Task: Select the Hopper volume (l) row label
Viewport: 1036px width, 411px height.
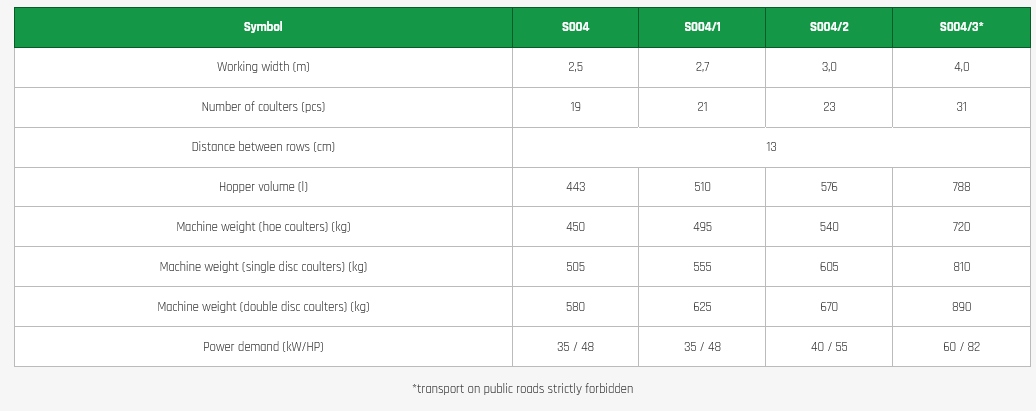Action: tap(263, 187)
